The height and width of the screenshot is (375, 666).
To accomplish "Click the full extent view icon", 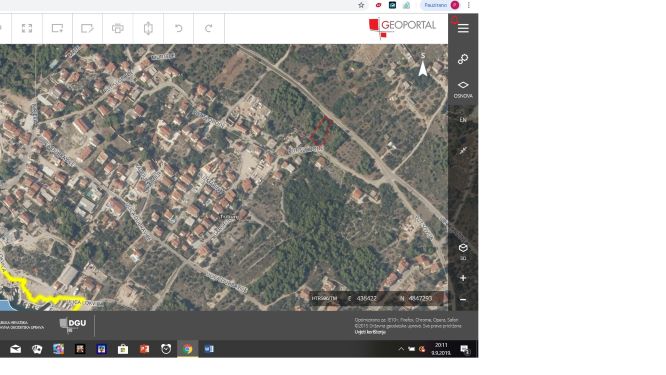I will pos(27,28).
